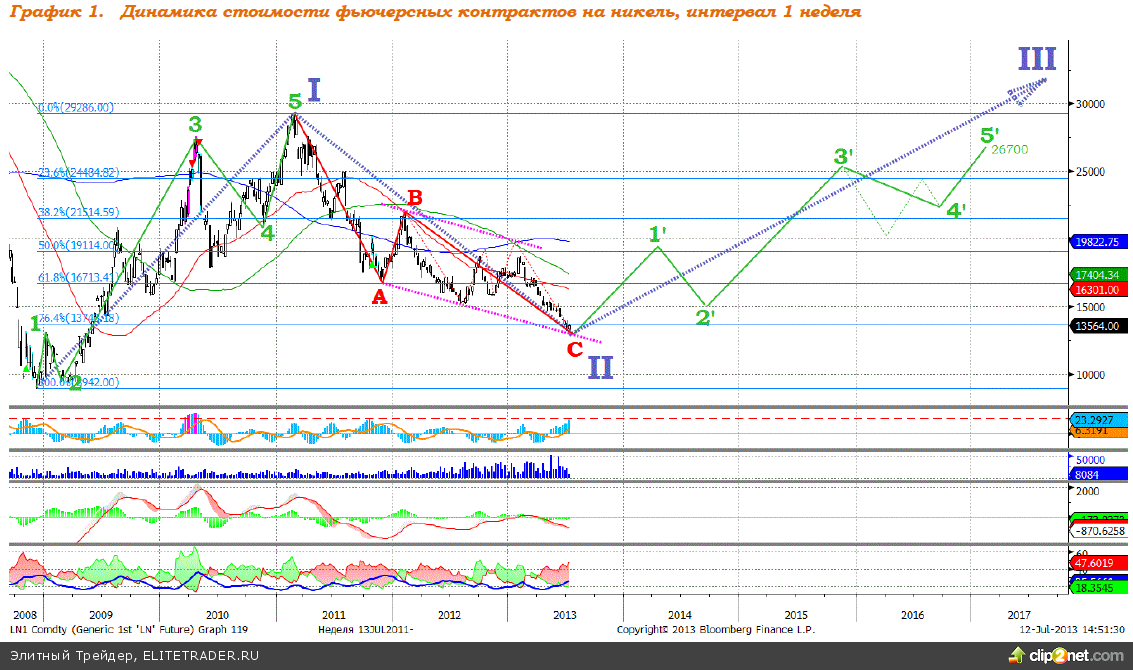
Task: Select the red wave label C
Action: pos(574,348)
